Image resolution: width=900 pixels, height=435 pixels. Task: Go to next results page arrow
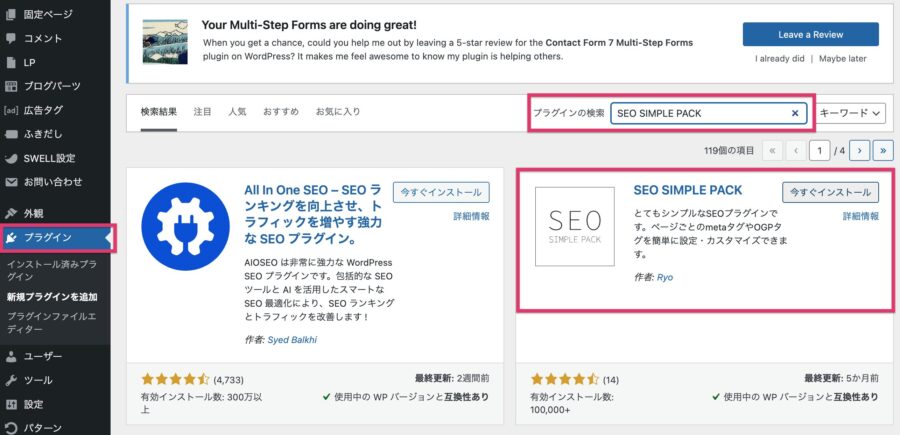point(859,151)
